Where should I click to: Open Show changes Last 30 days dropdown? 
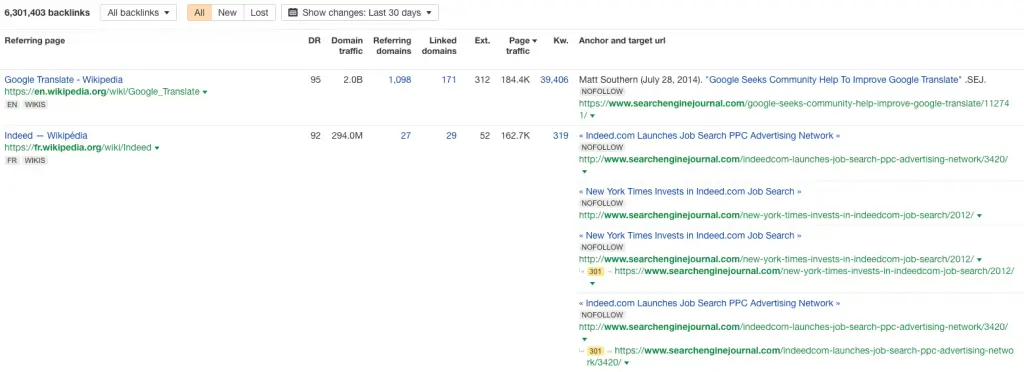pyautogui.click(x=360, y=12)
